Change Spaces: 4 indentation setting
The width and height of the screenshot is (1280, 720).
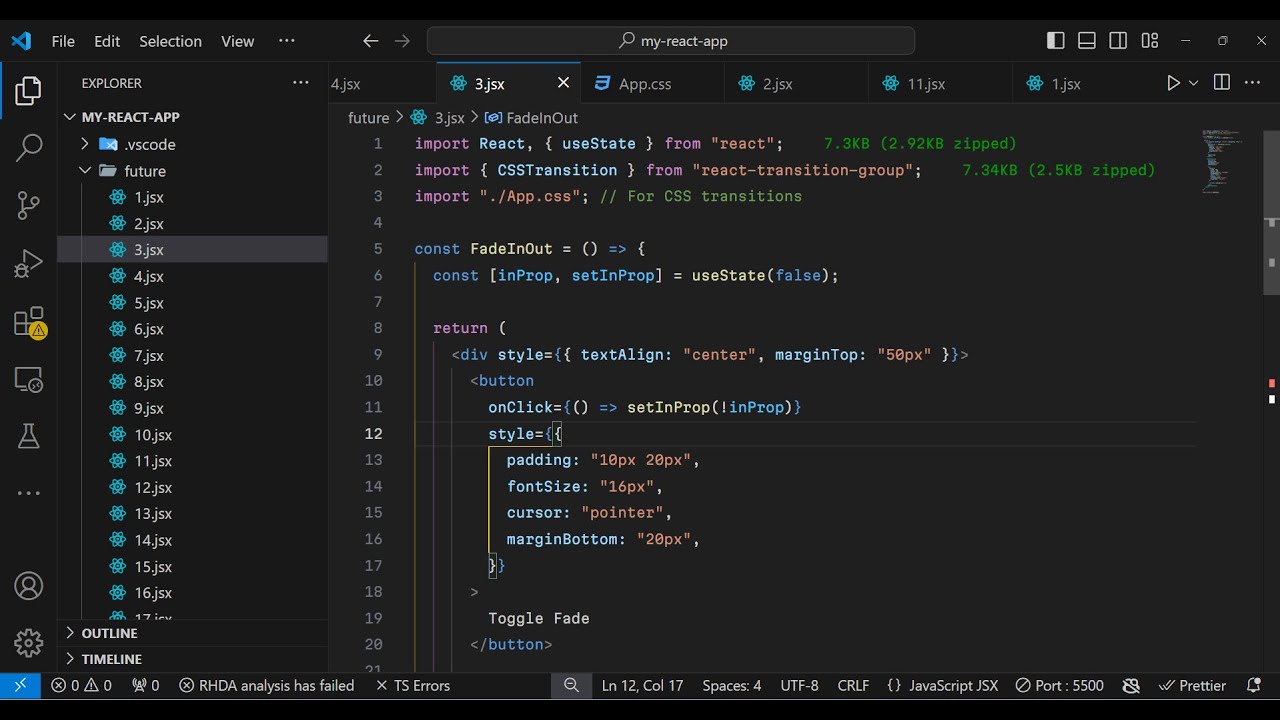(x=731, y=685)
